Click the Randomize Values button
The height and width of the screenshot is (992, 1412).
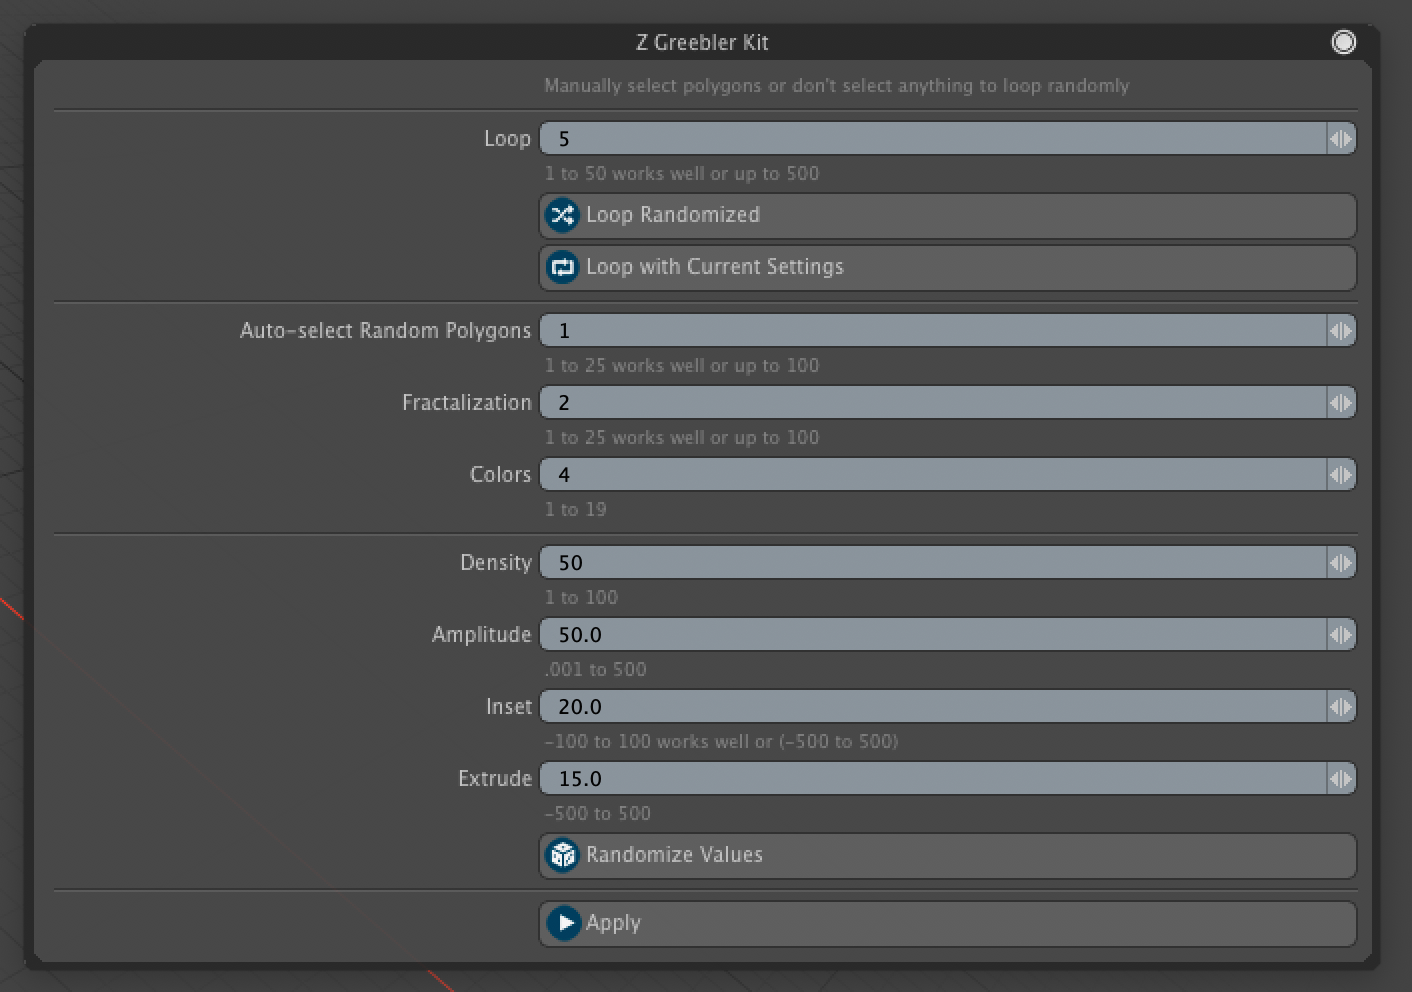coord(948,855)
